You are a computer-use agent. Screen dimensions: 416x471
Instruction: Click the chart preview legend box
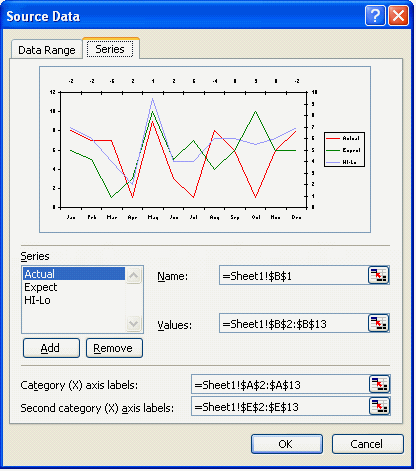tap(344, 149)
